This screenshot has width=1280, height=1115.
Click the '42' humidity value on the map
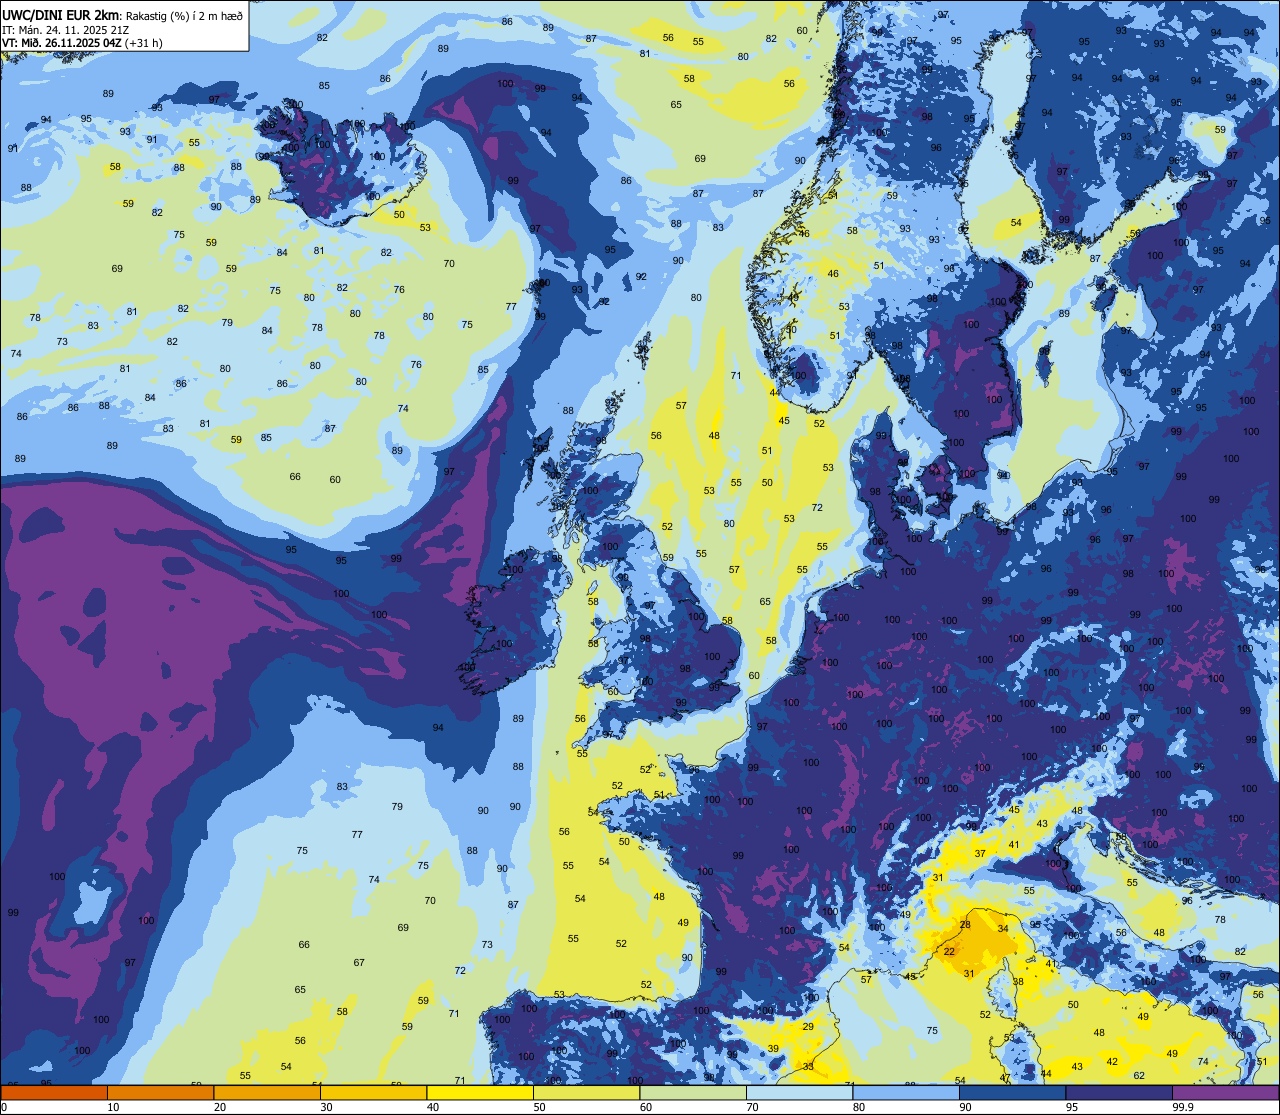click(1112, 1061)
